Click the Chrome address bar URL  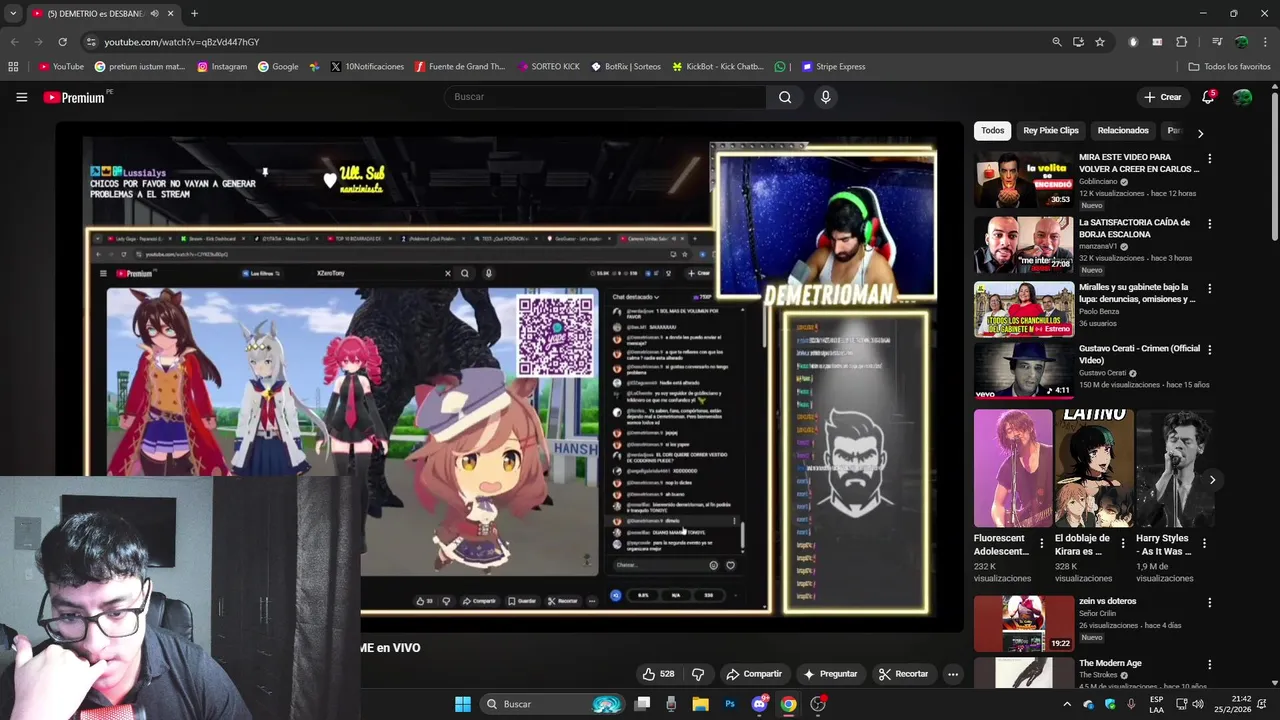coord(181,42)
